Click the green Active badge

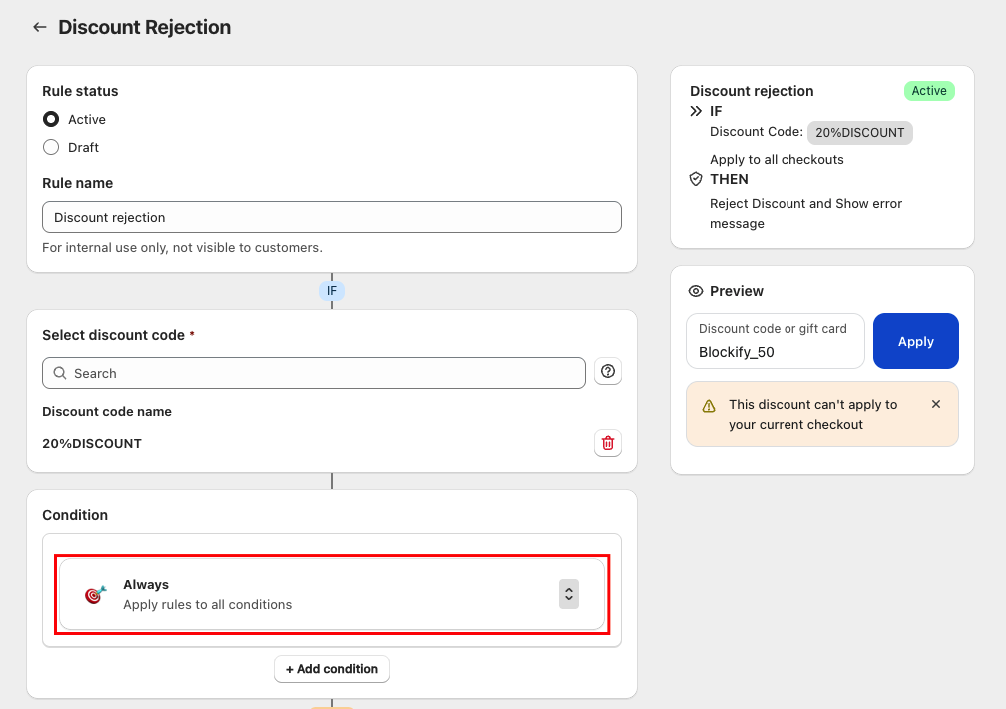[929, 90]
